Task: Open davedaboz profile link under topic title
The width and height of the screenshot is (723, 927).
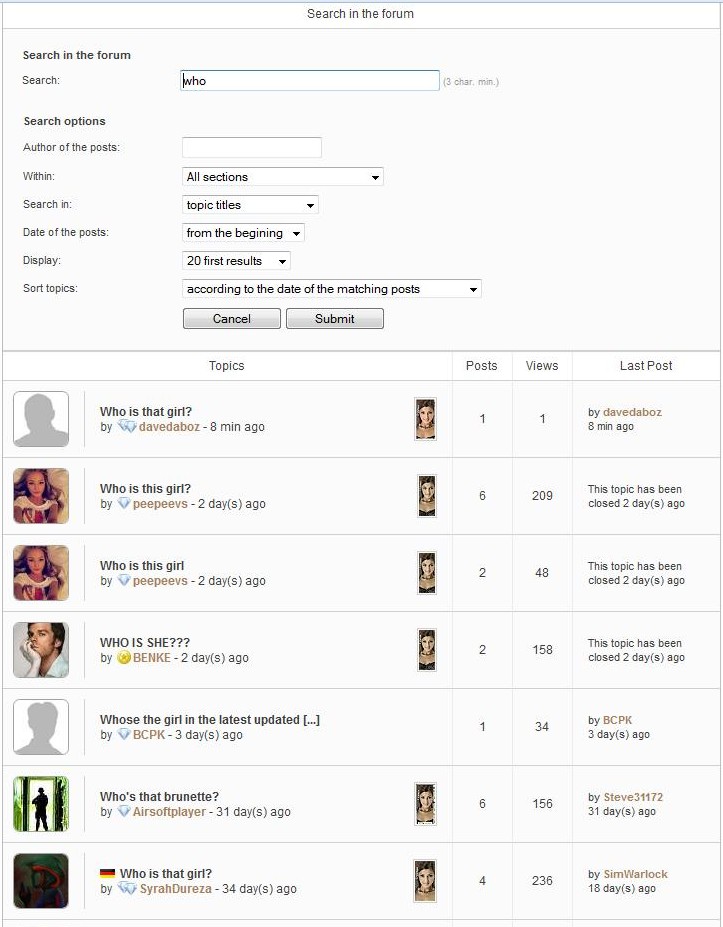Action: tap(169, 426)
